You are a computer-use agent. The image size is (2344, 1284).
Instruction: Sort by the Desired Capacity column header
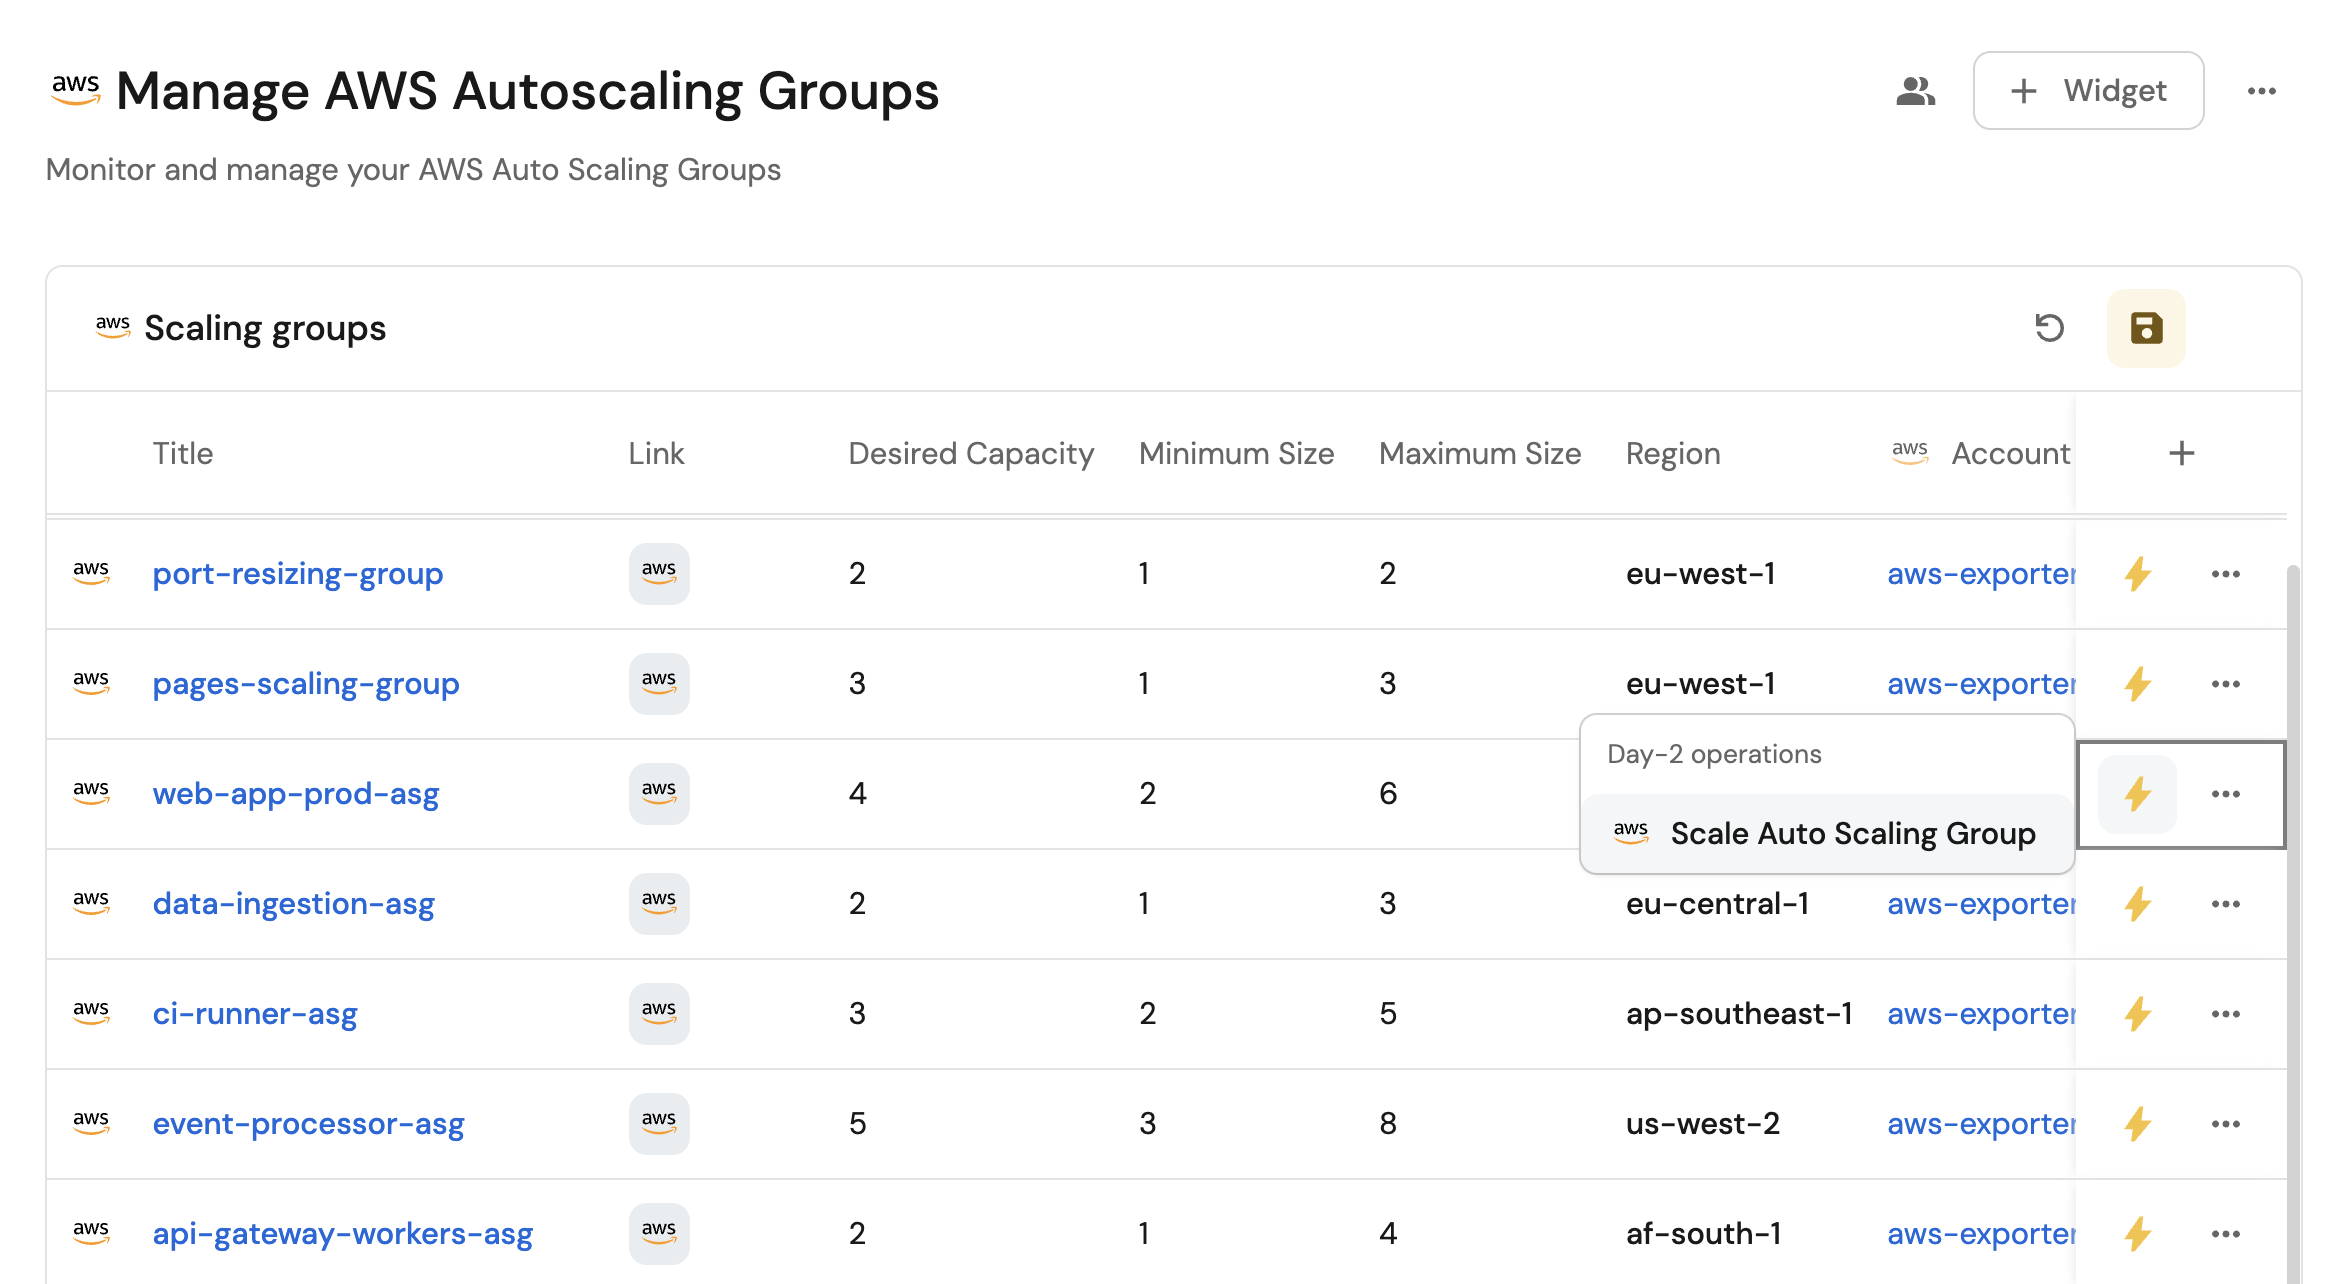click(970, 453)
